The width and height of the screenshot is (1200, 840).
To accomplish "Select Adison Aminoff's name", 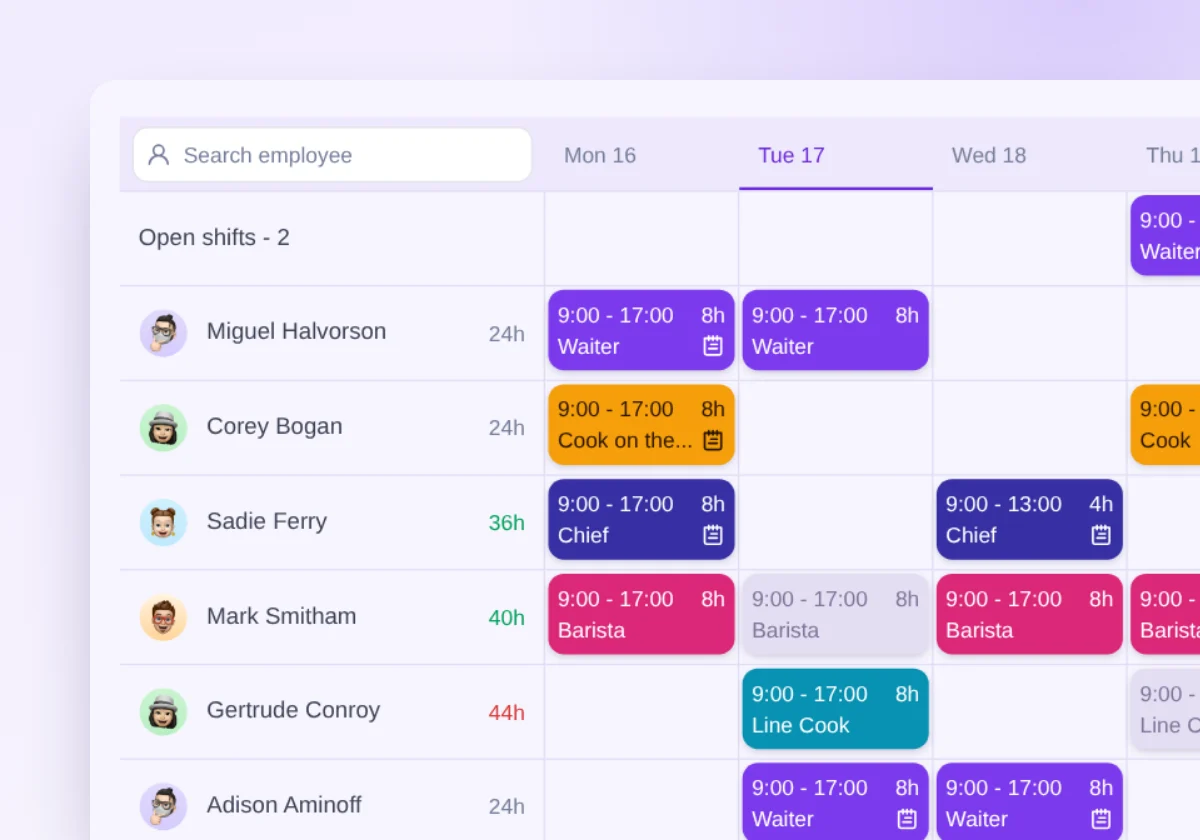I will tap(284, 805).
